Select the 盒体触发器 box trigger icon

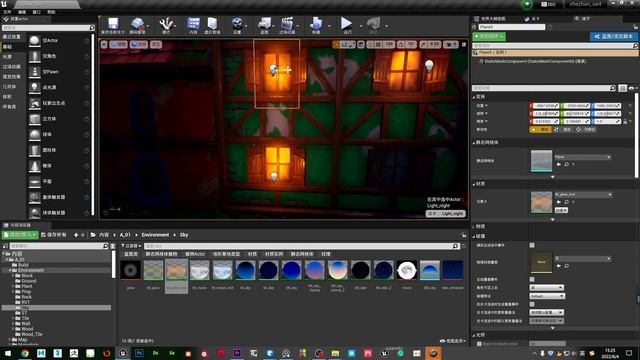[35, 197]
